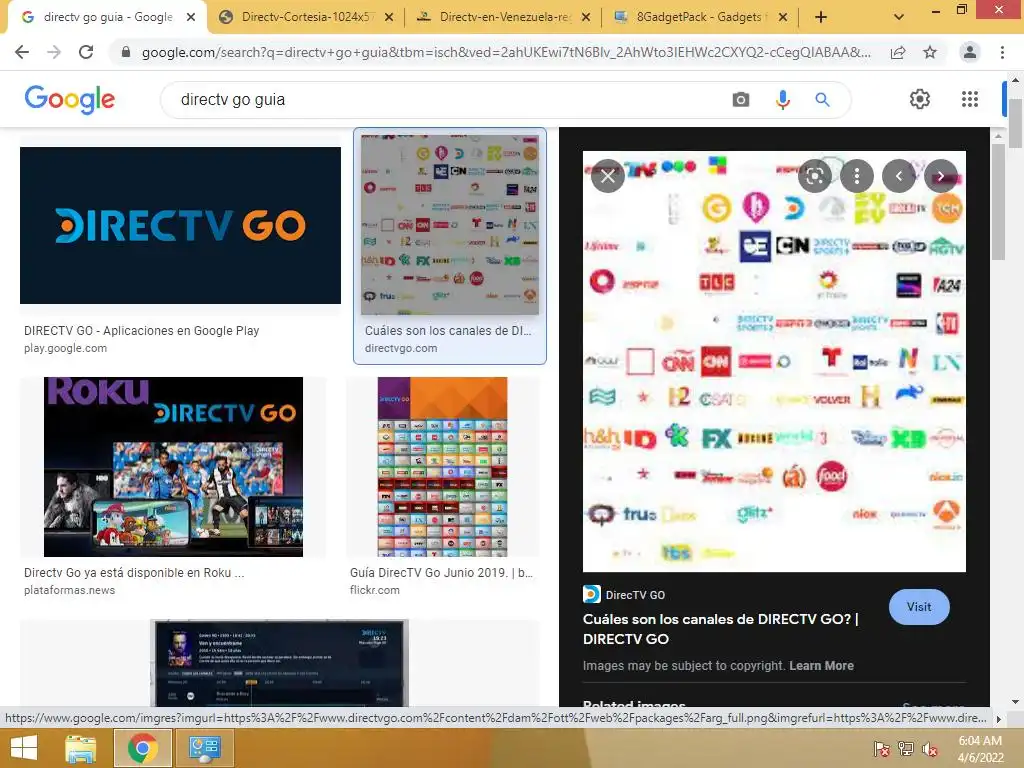Open the Windows Start menu
The image size is (1024, 768).
24,748
